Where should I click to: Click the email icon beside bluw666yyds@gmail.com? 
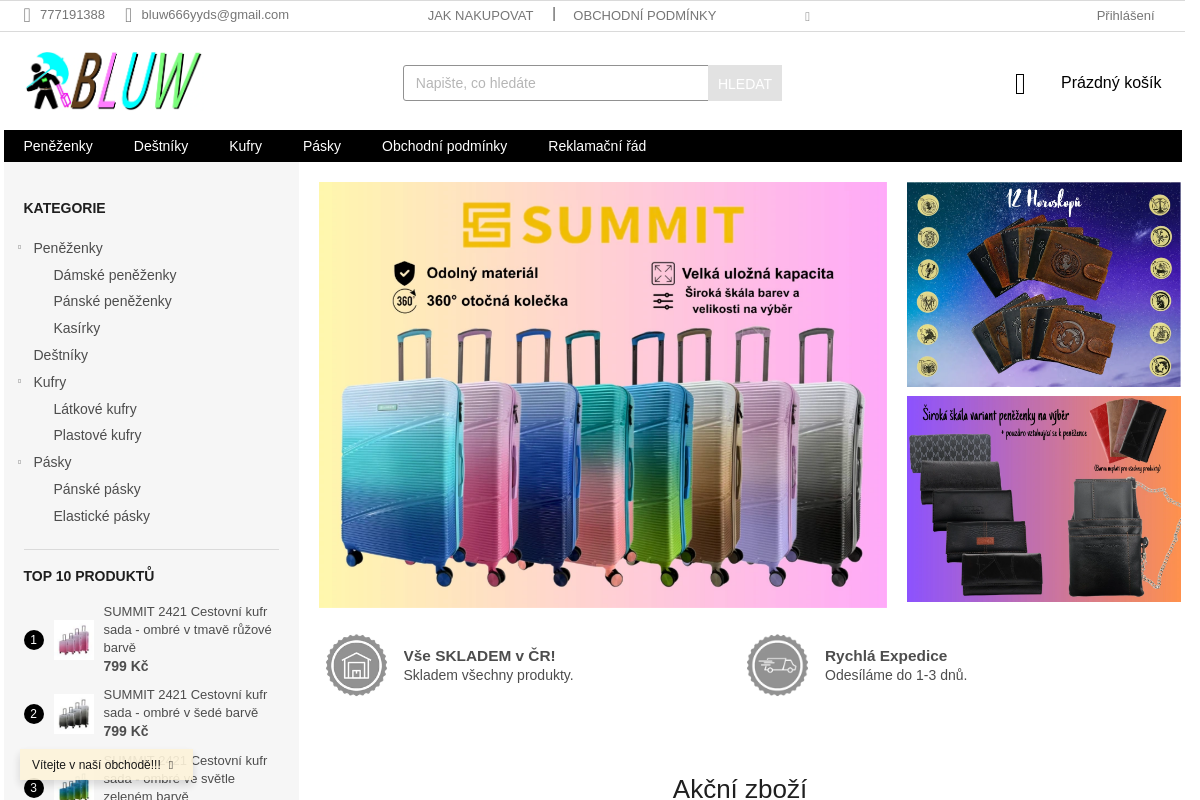click(128, 15)
